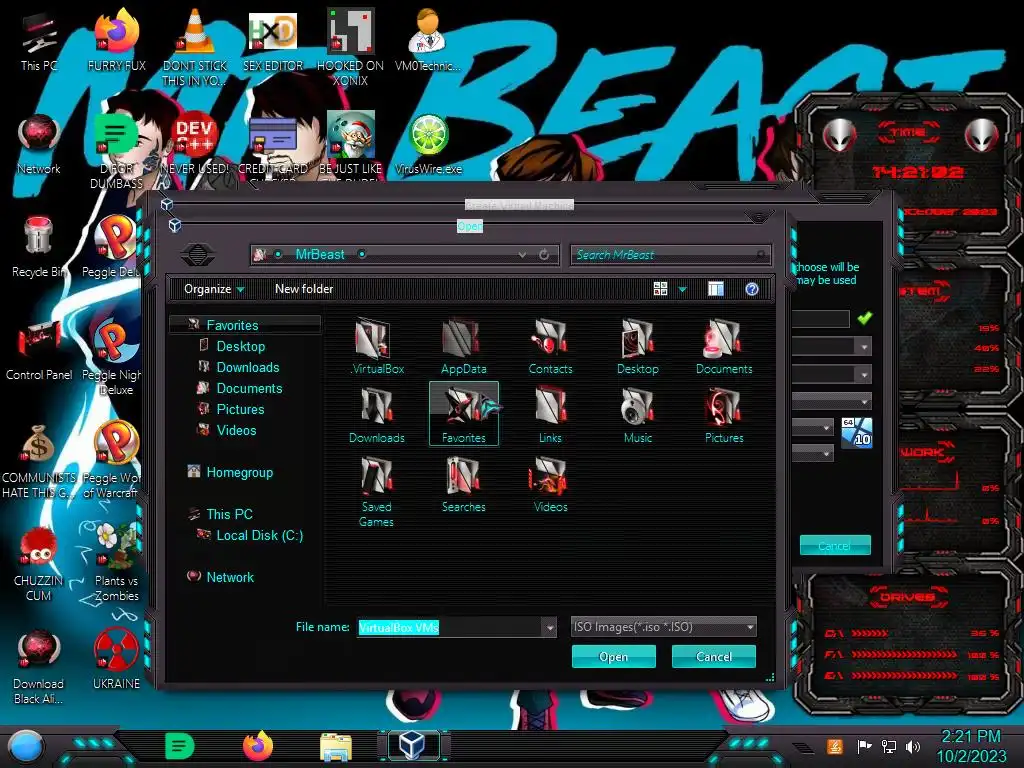This screenshot has height=768, width=1024.
Task: Open the Desktop folder in file list
Action: tap(637, 345)
